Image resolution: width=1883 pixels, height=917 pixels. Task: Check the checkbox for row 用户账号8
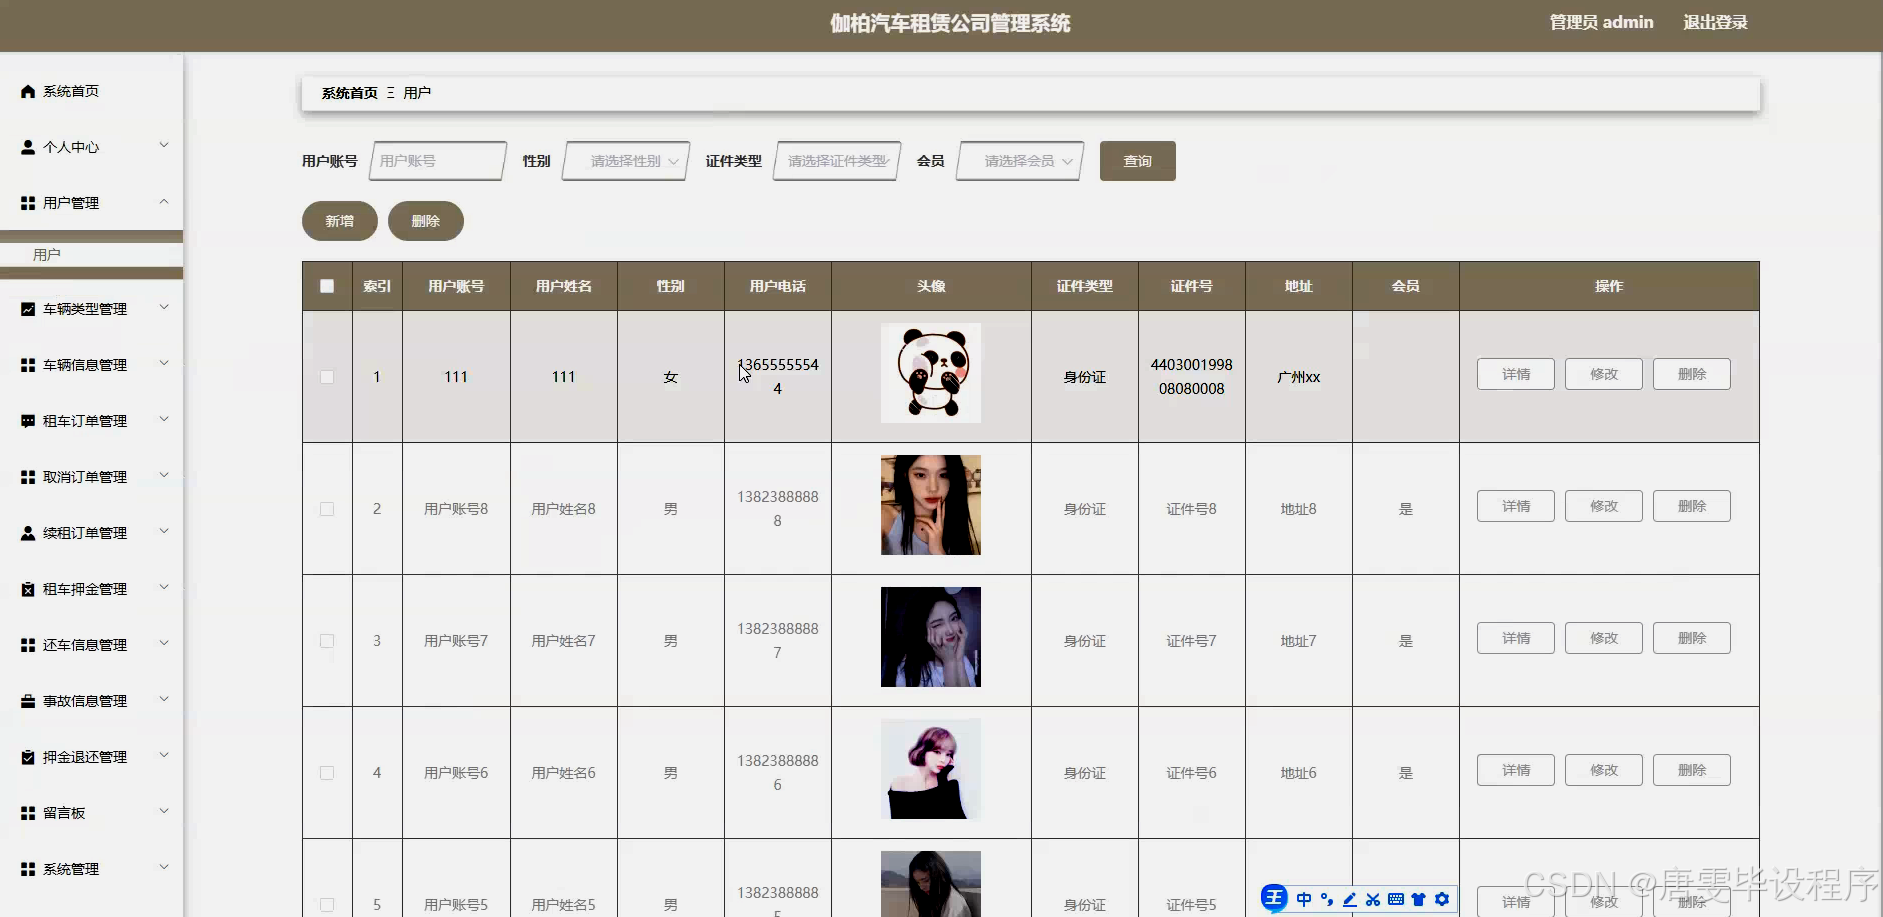click(327, 509)
